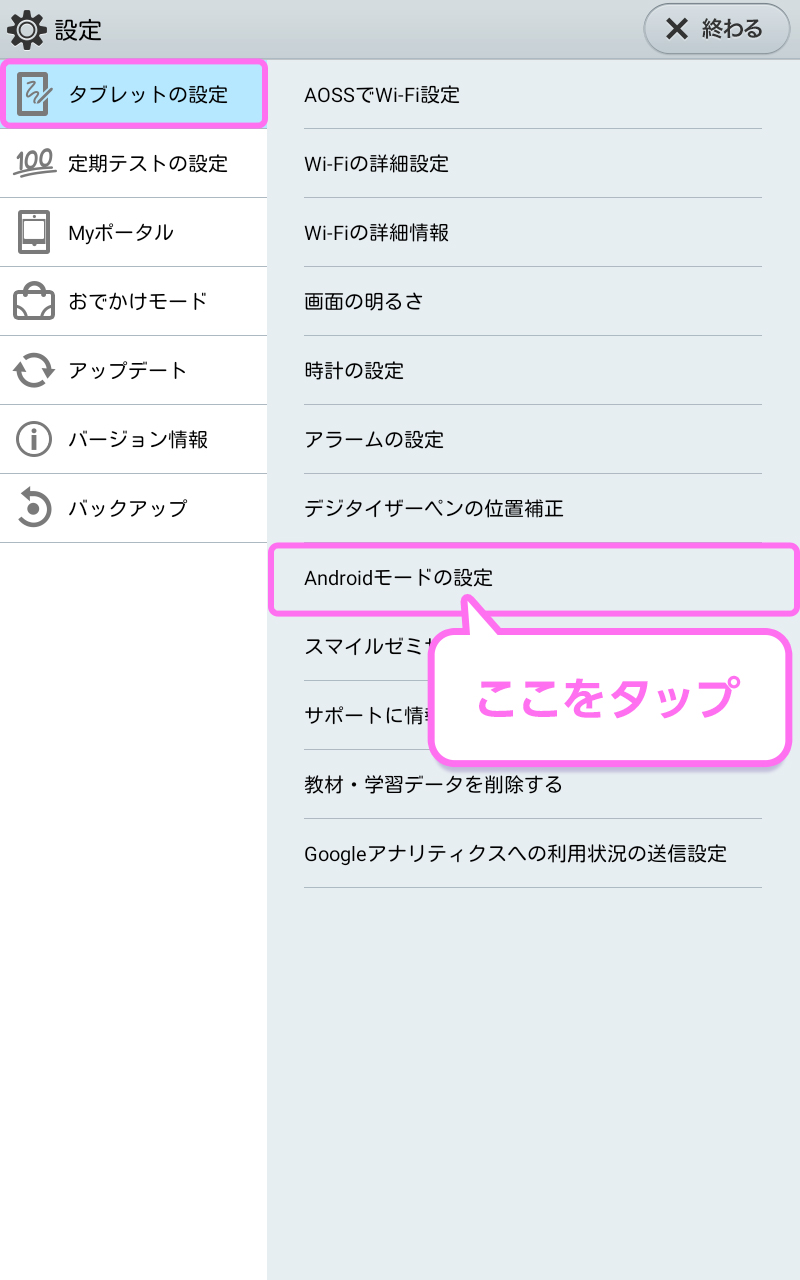Viewport: 800px width, 1280px height.
Task: Open the version info circle icon
Action: 34,439
